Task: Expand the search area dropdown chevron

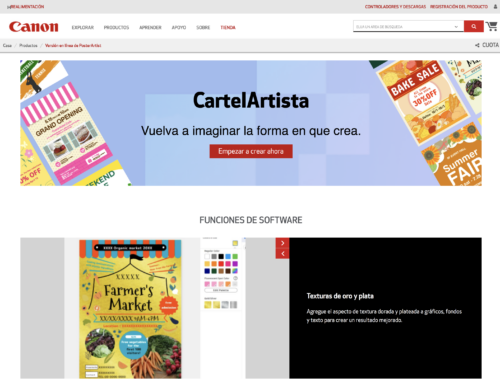Action: click(456, 27)
